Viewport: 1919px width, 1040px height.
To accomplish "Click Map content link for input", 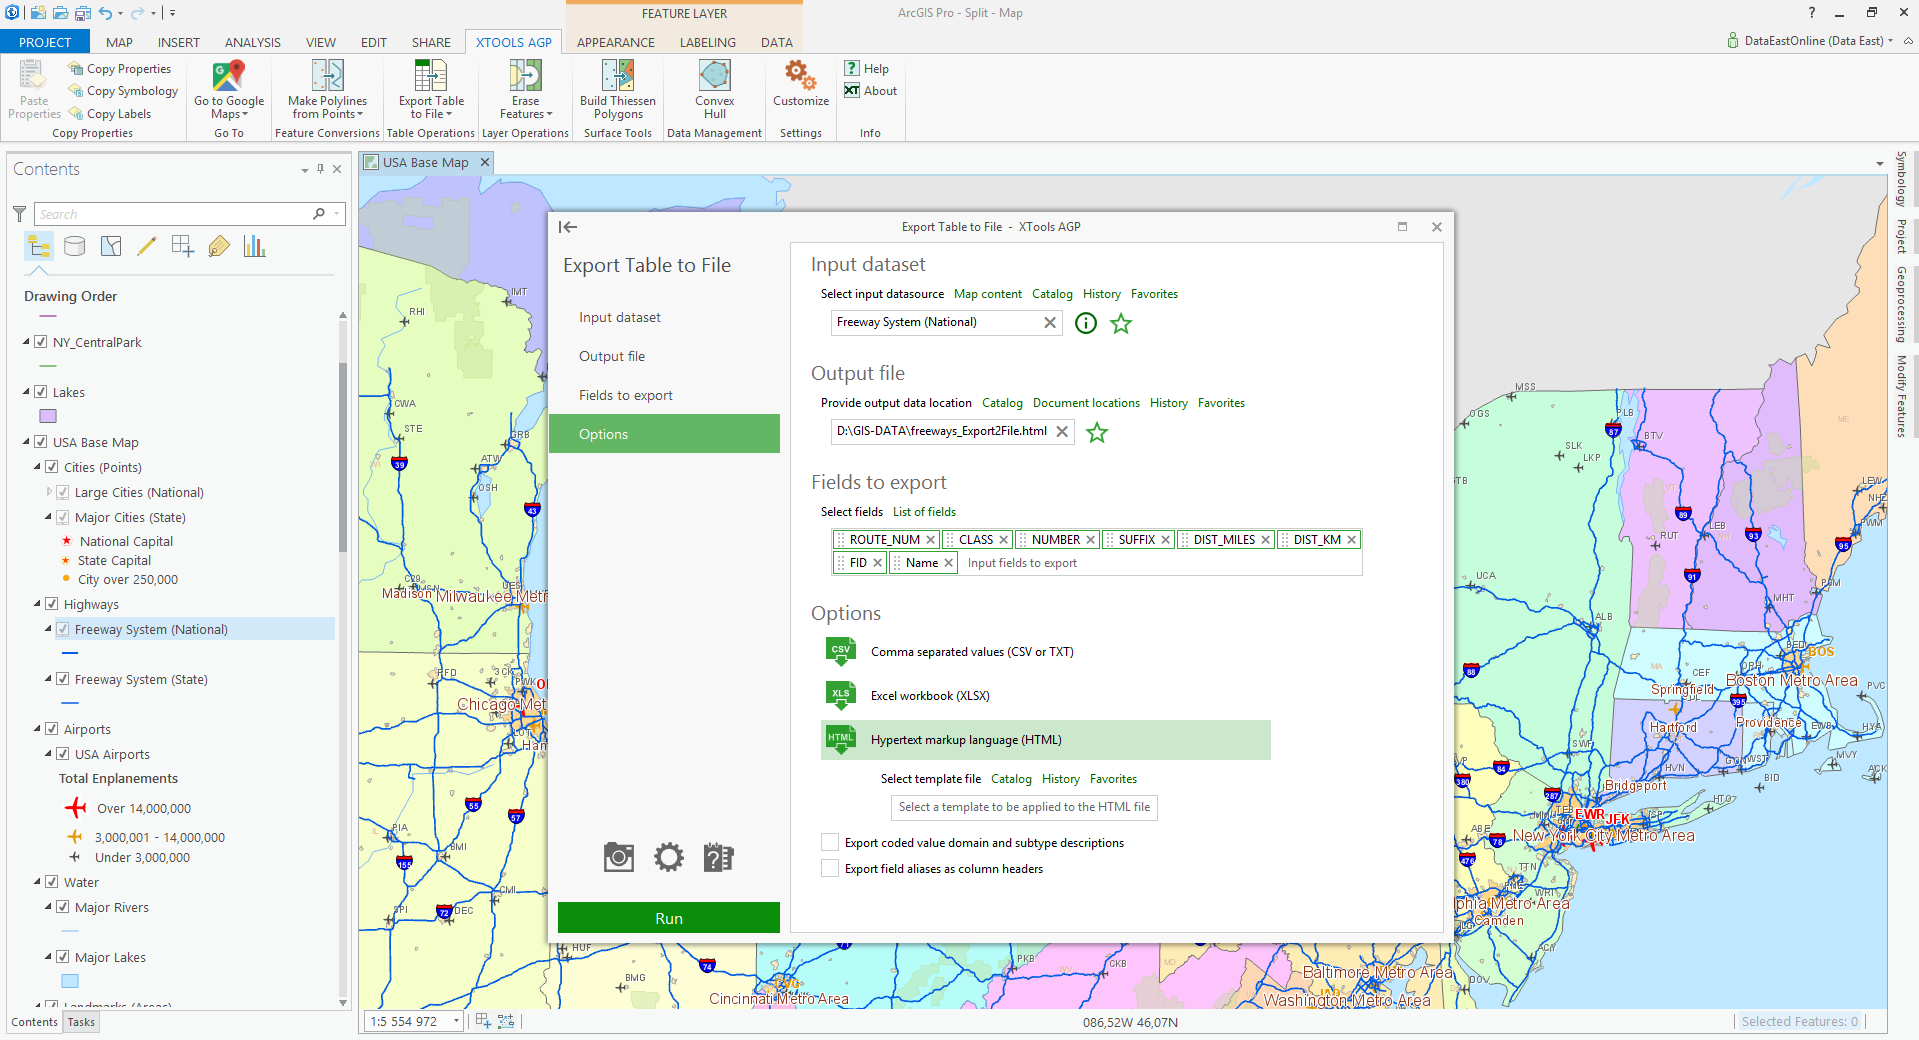I will tap(988, 294).
